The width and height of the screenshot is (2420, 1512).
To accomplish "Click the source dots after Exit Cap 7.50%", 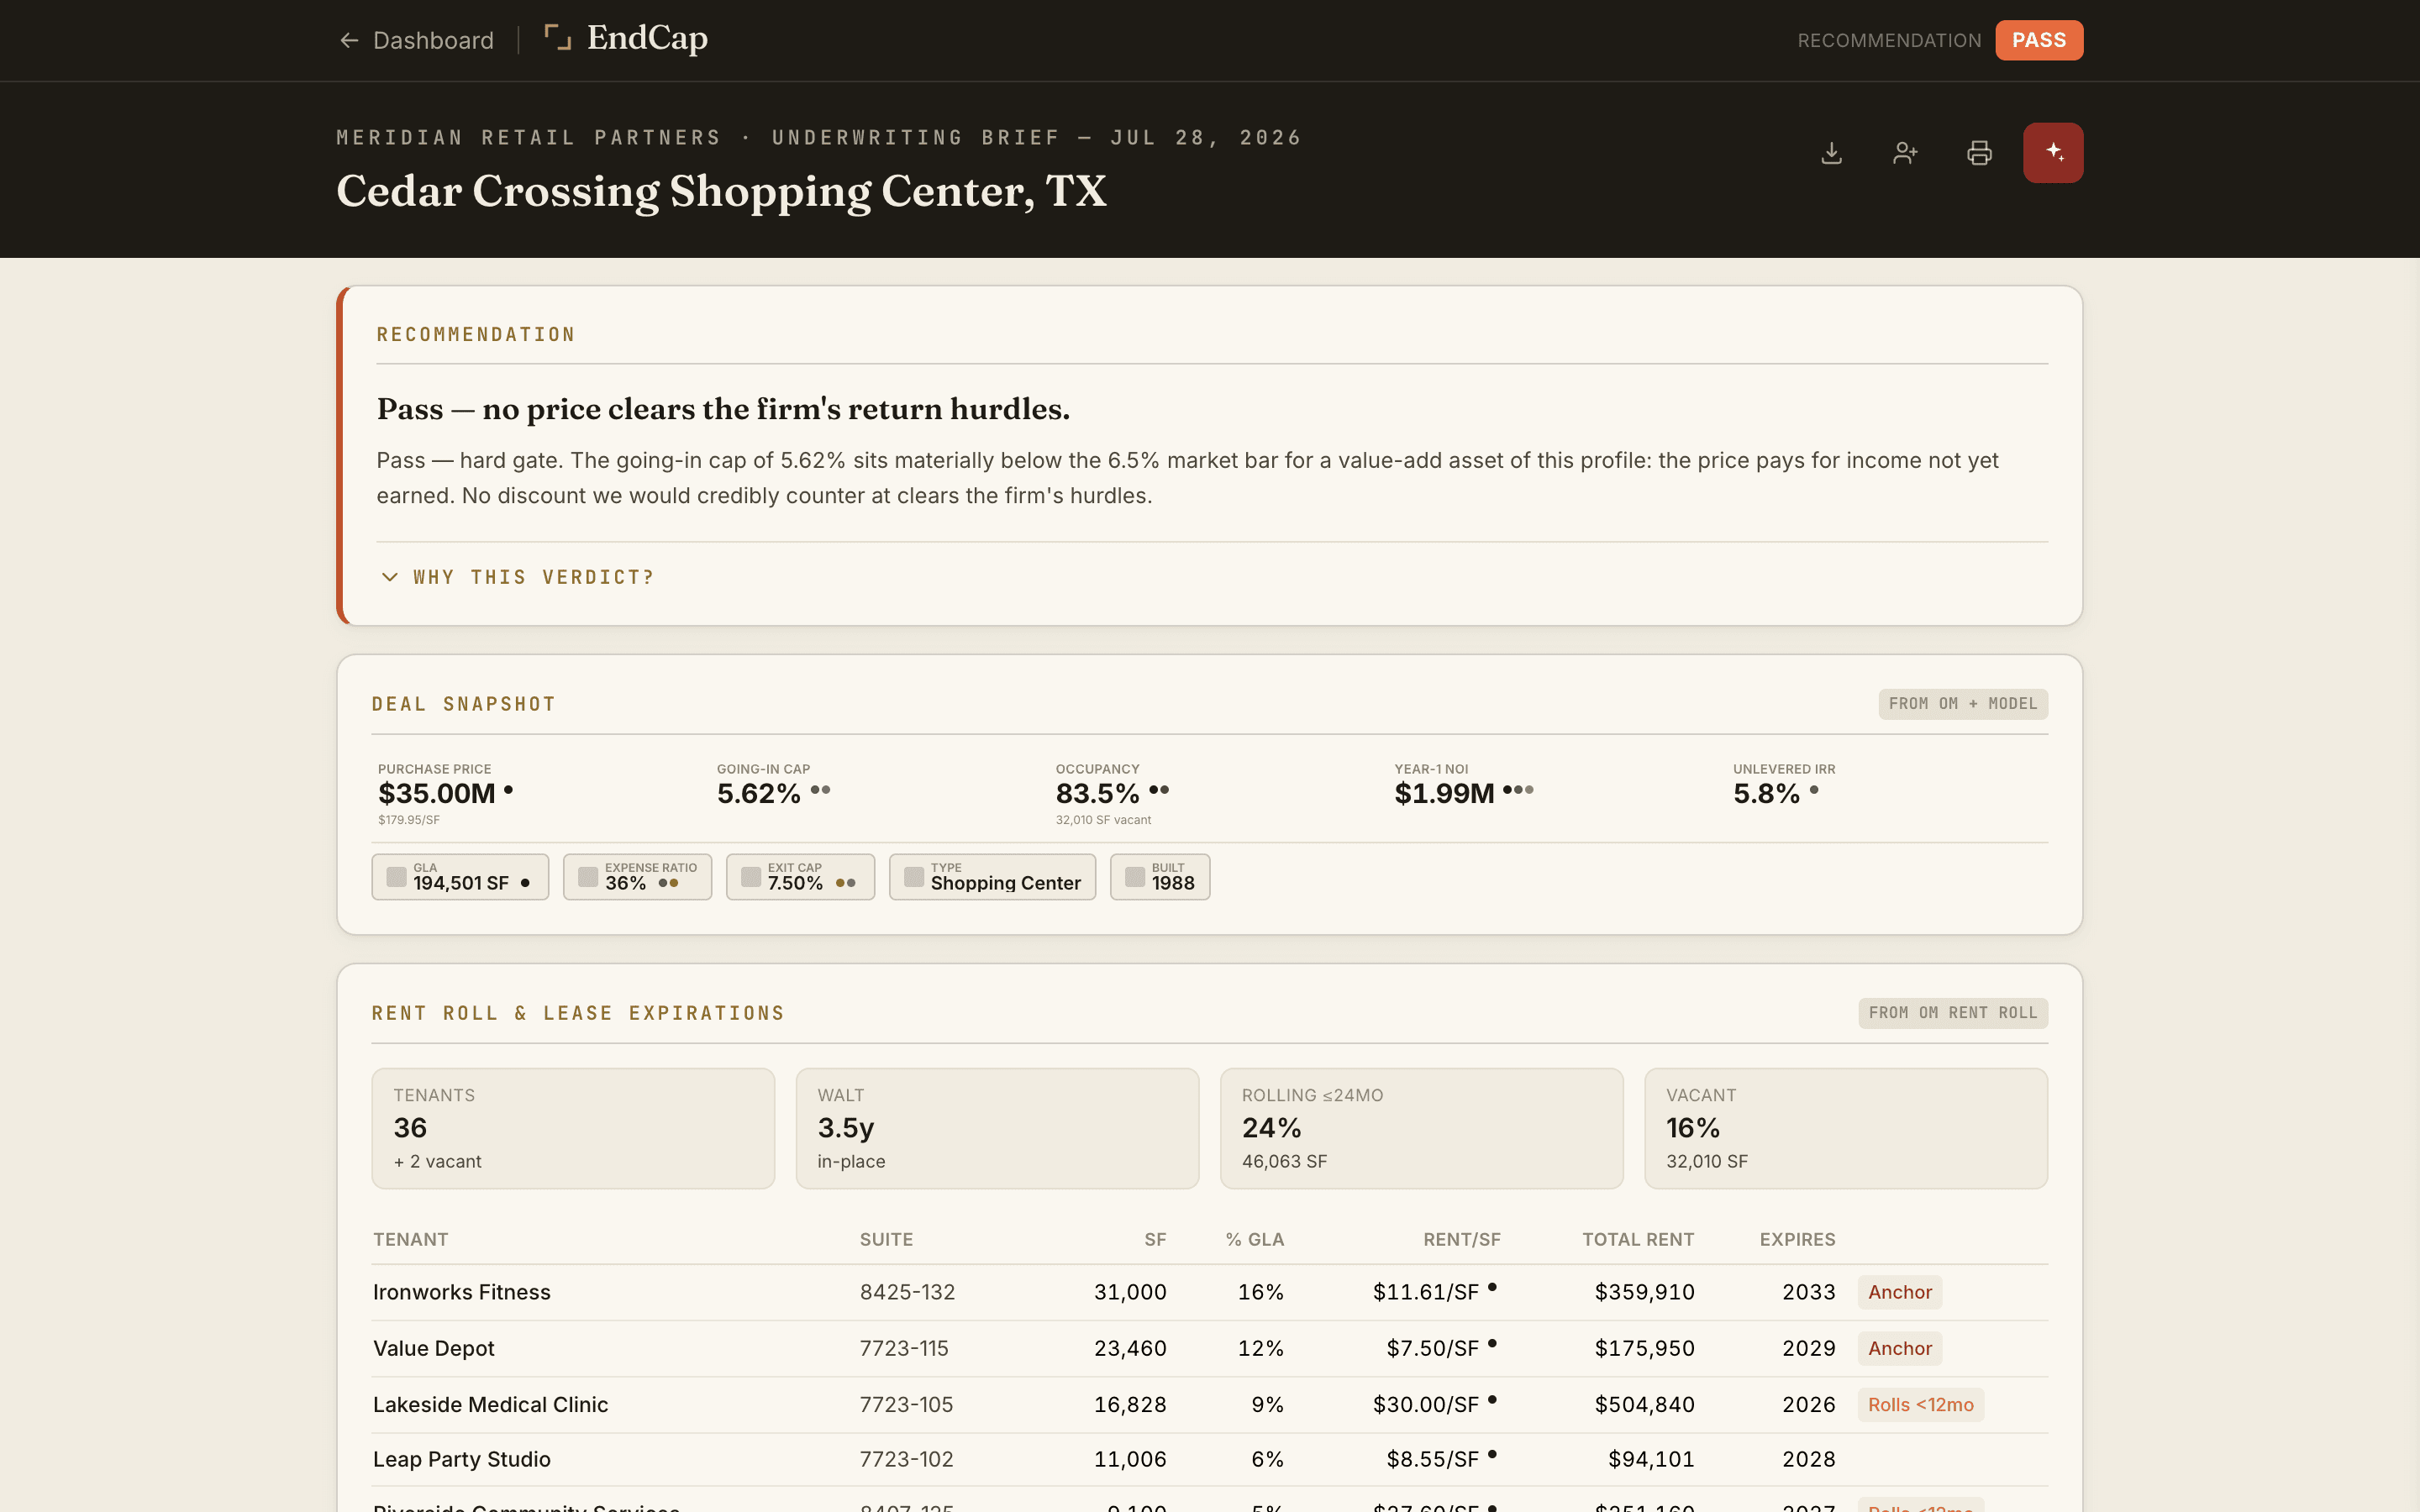I will [x=846, y=883].
